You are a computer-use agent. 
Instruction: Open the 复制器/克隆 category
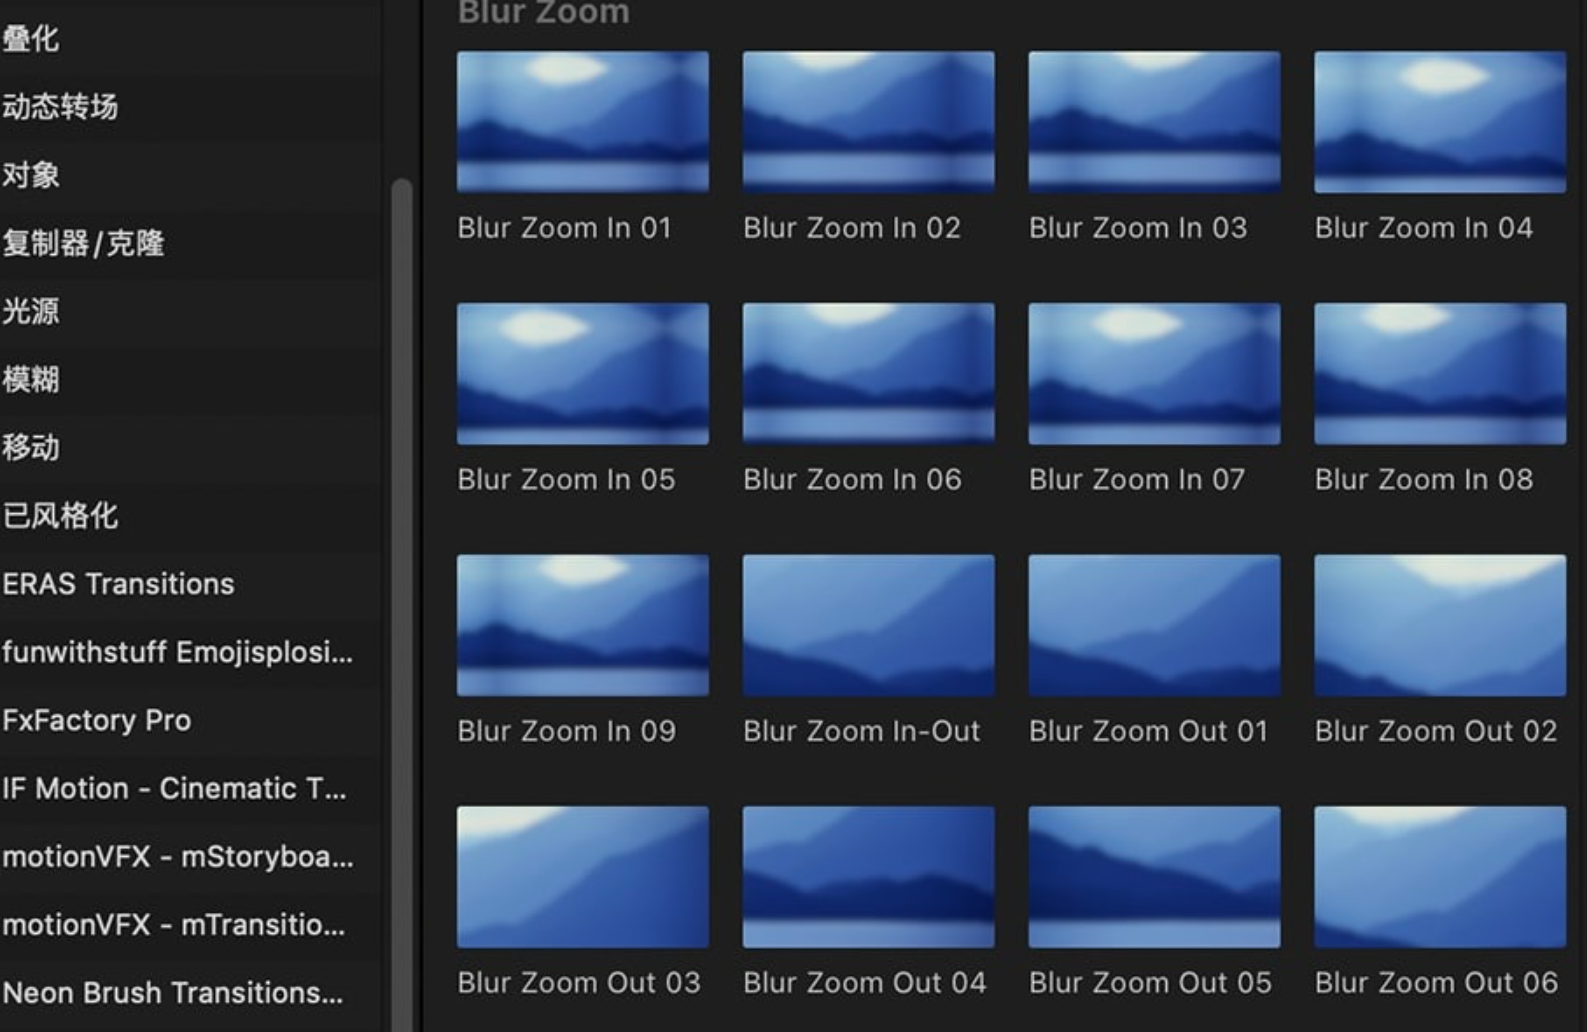(83, 243)
